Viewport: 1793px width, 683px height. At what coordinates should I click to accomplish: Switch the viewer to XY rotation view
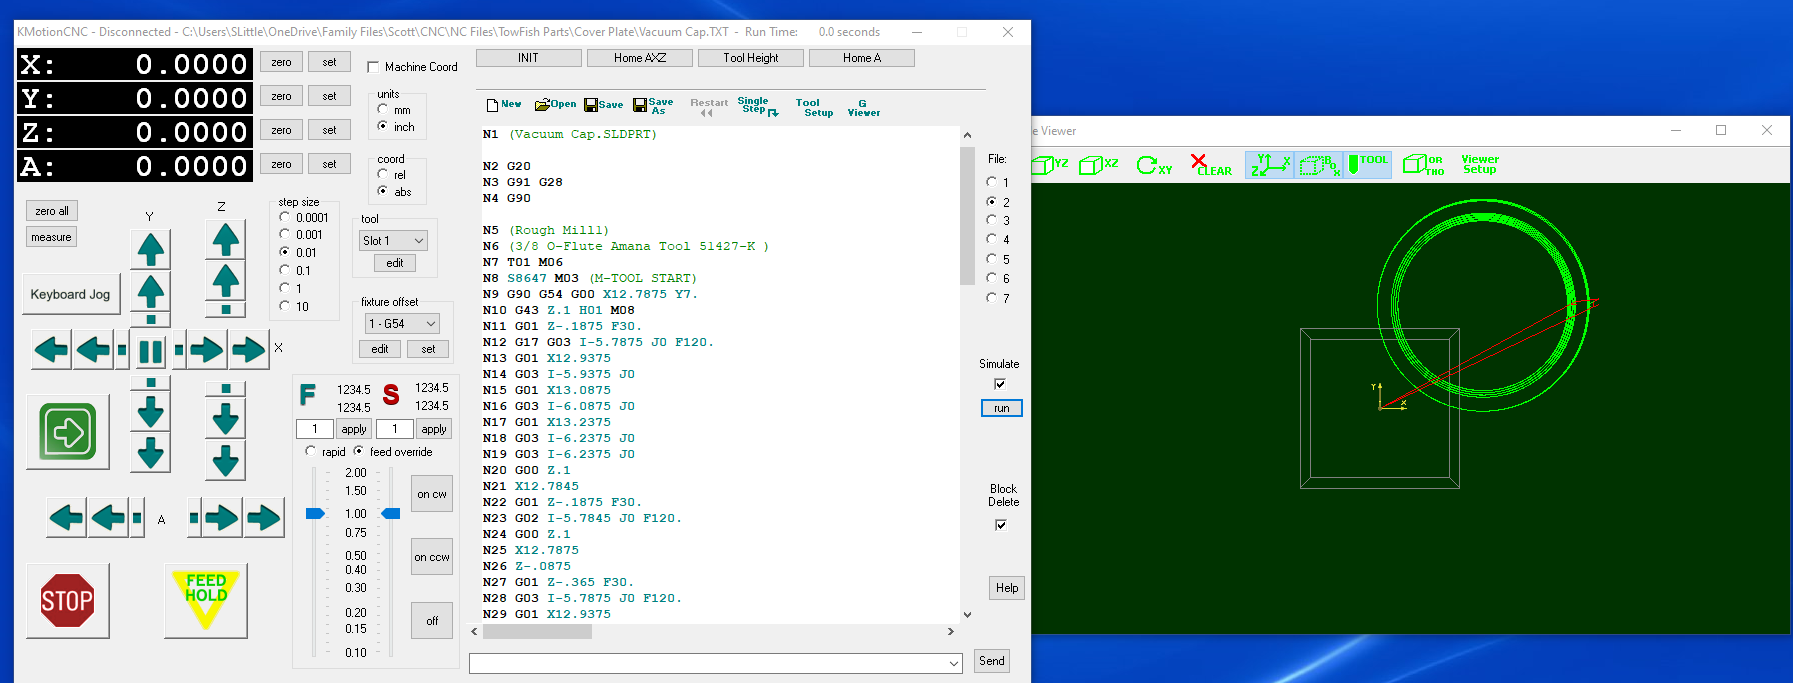pyautogui.click(x=1154, y=165)
